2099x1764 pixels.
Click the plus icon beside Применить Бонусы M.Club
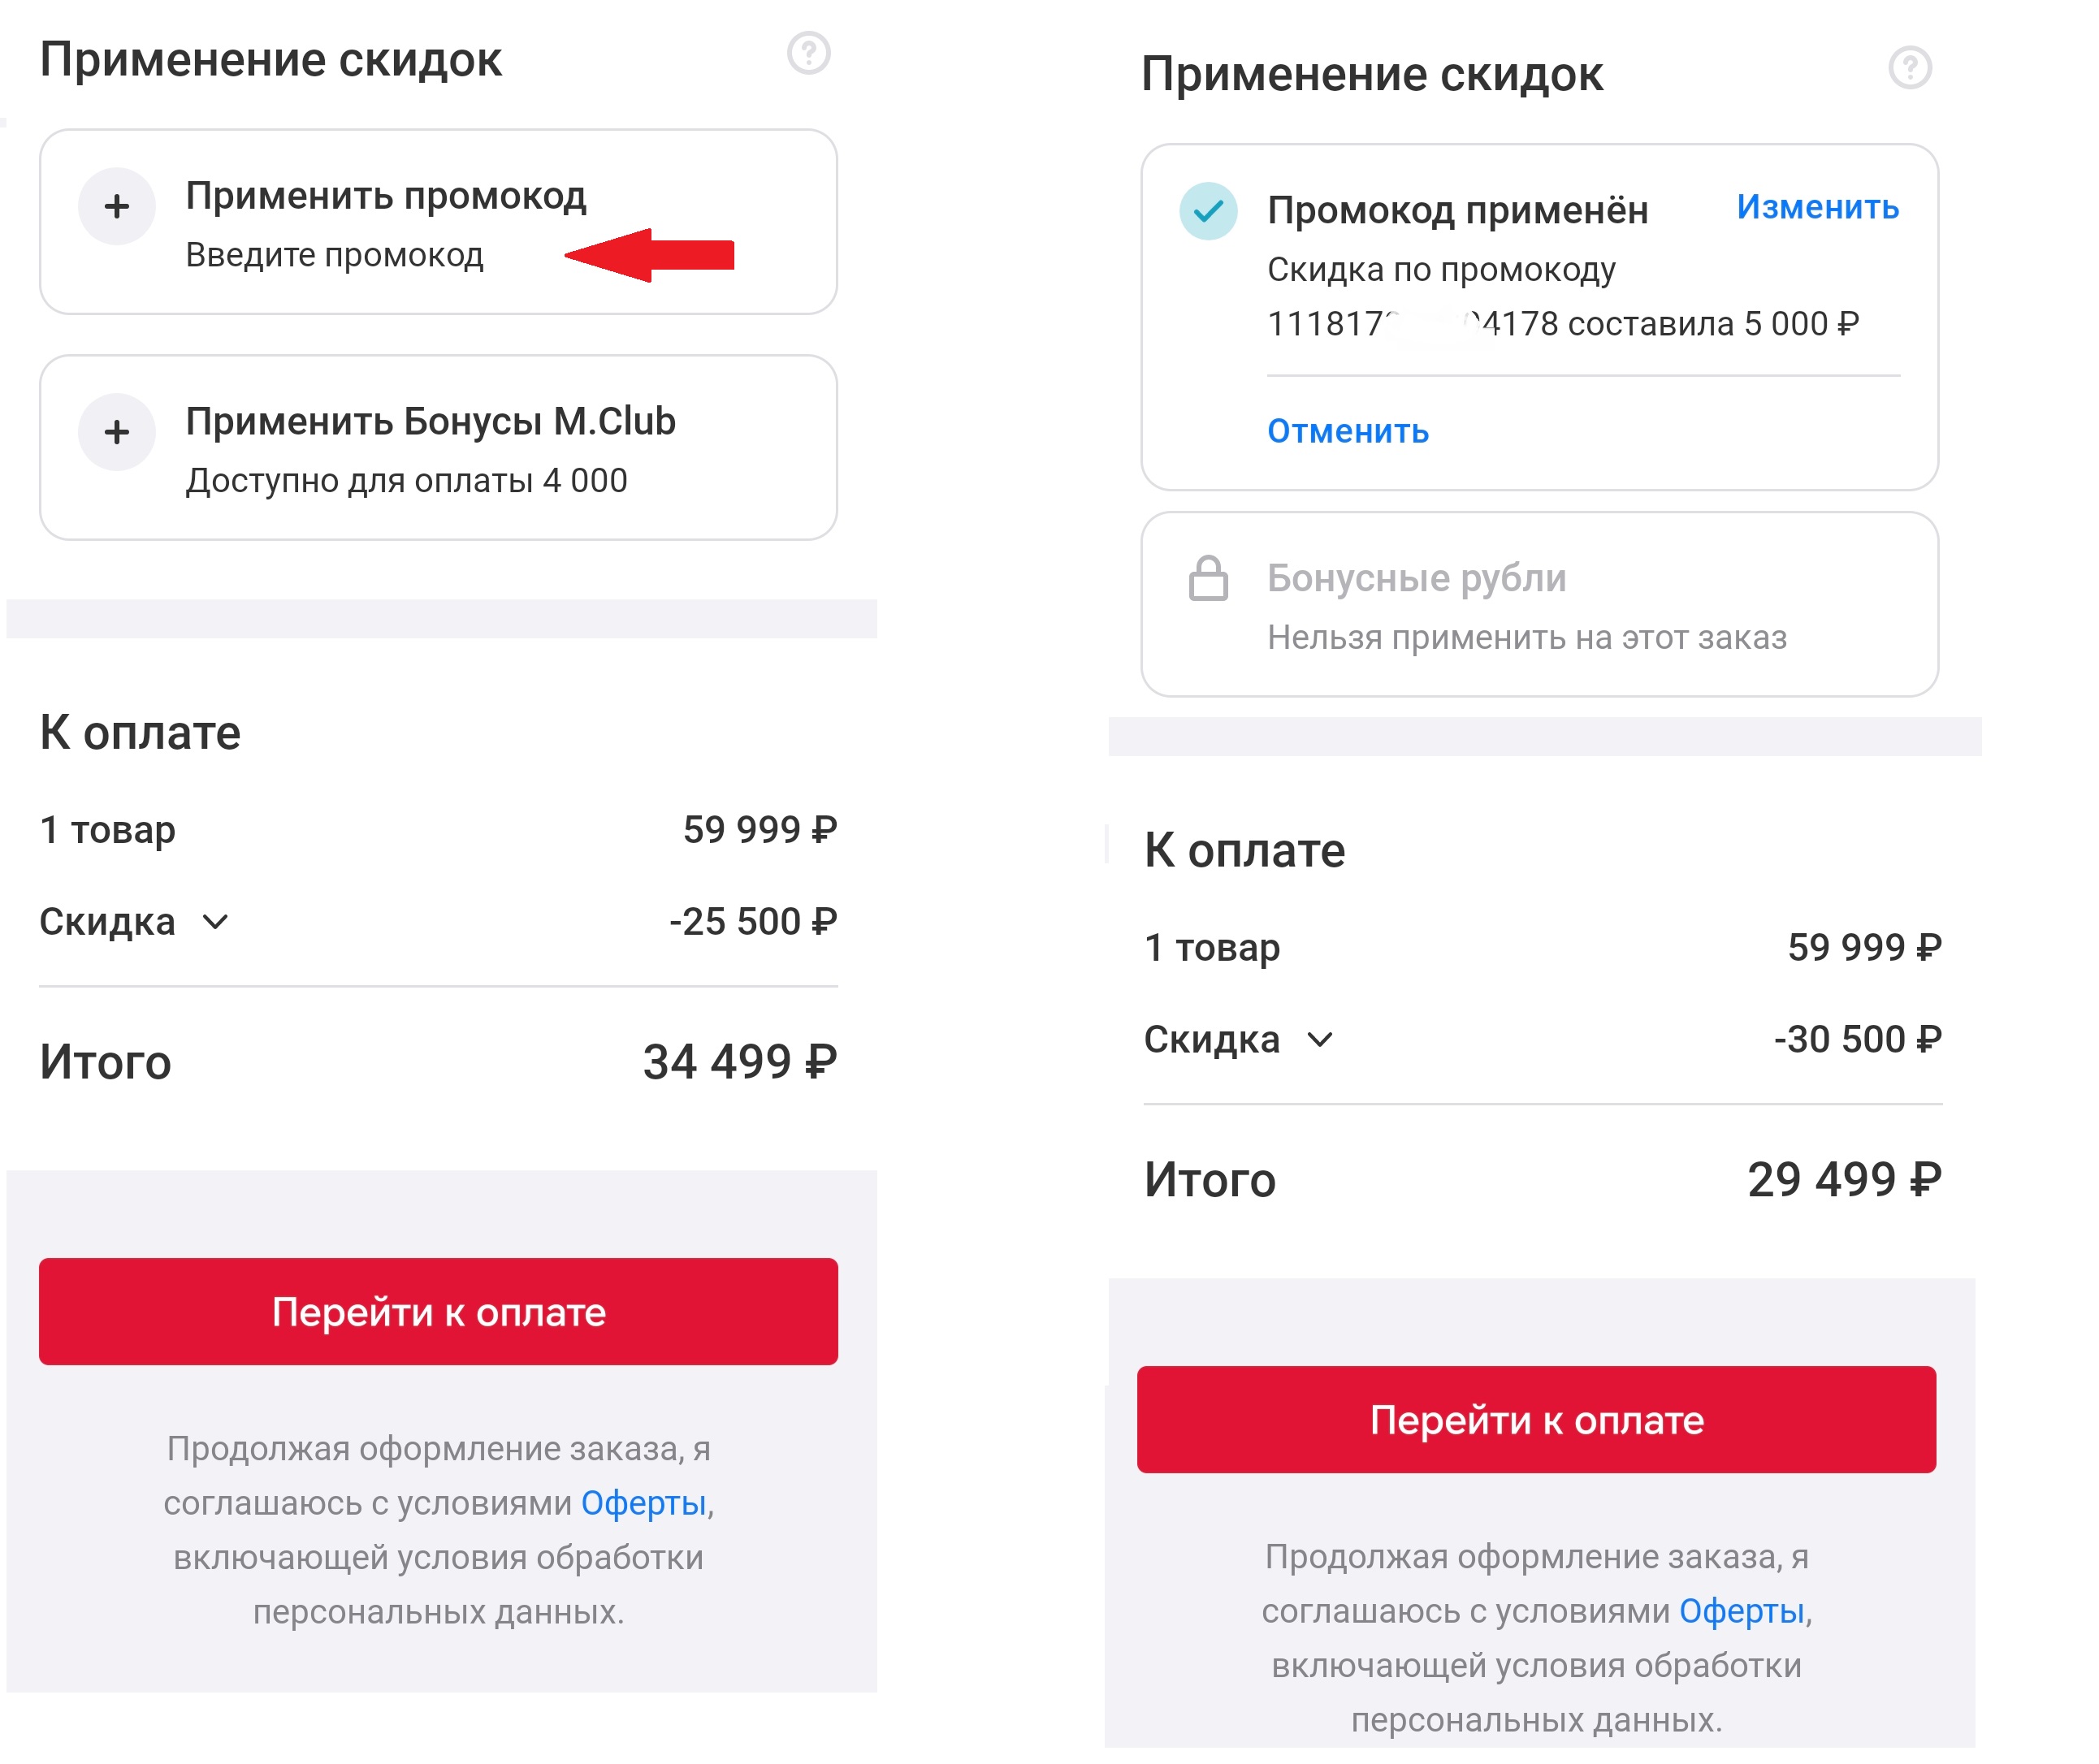click(117, 432)
